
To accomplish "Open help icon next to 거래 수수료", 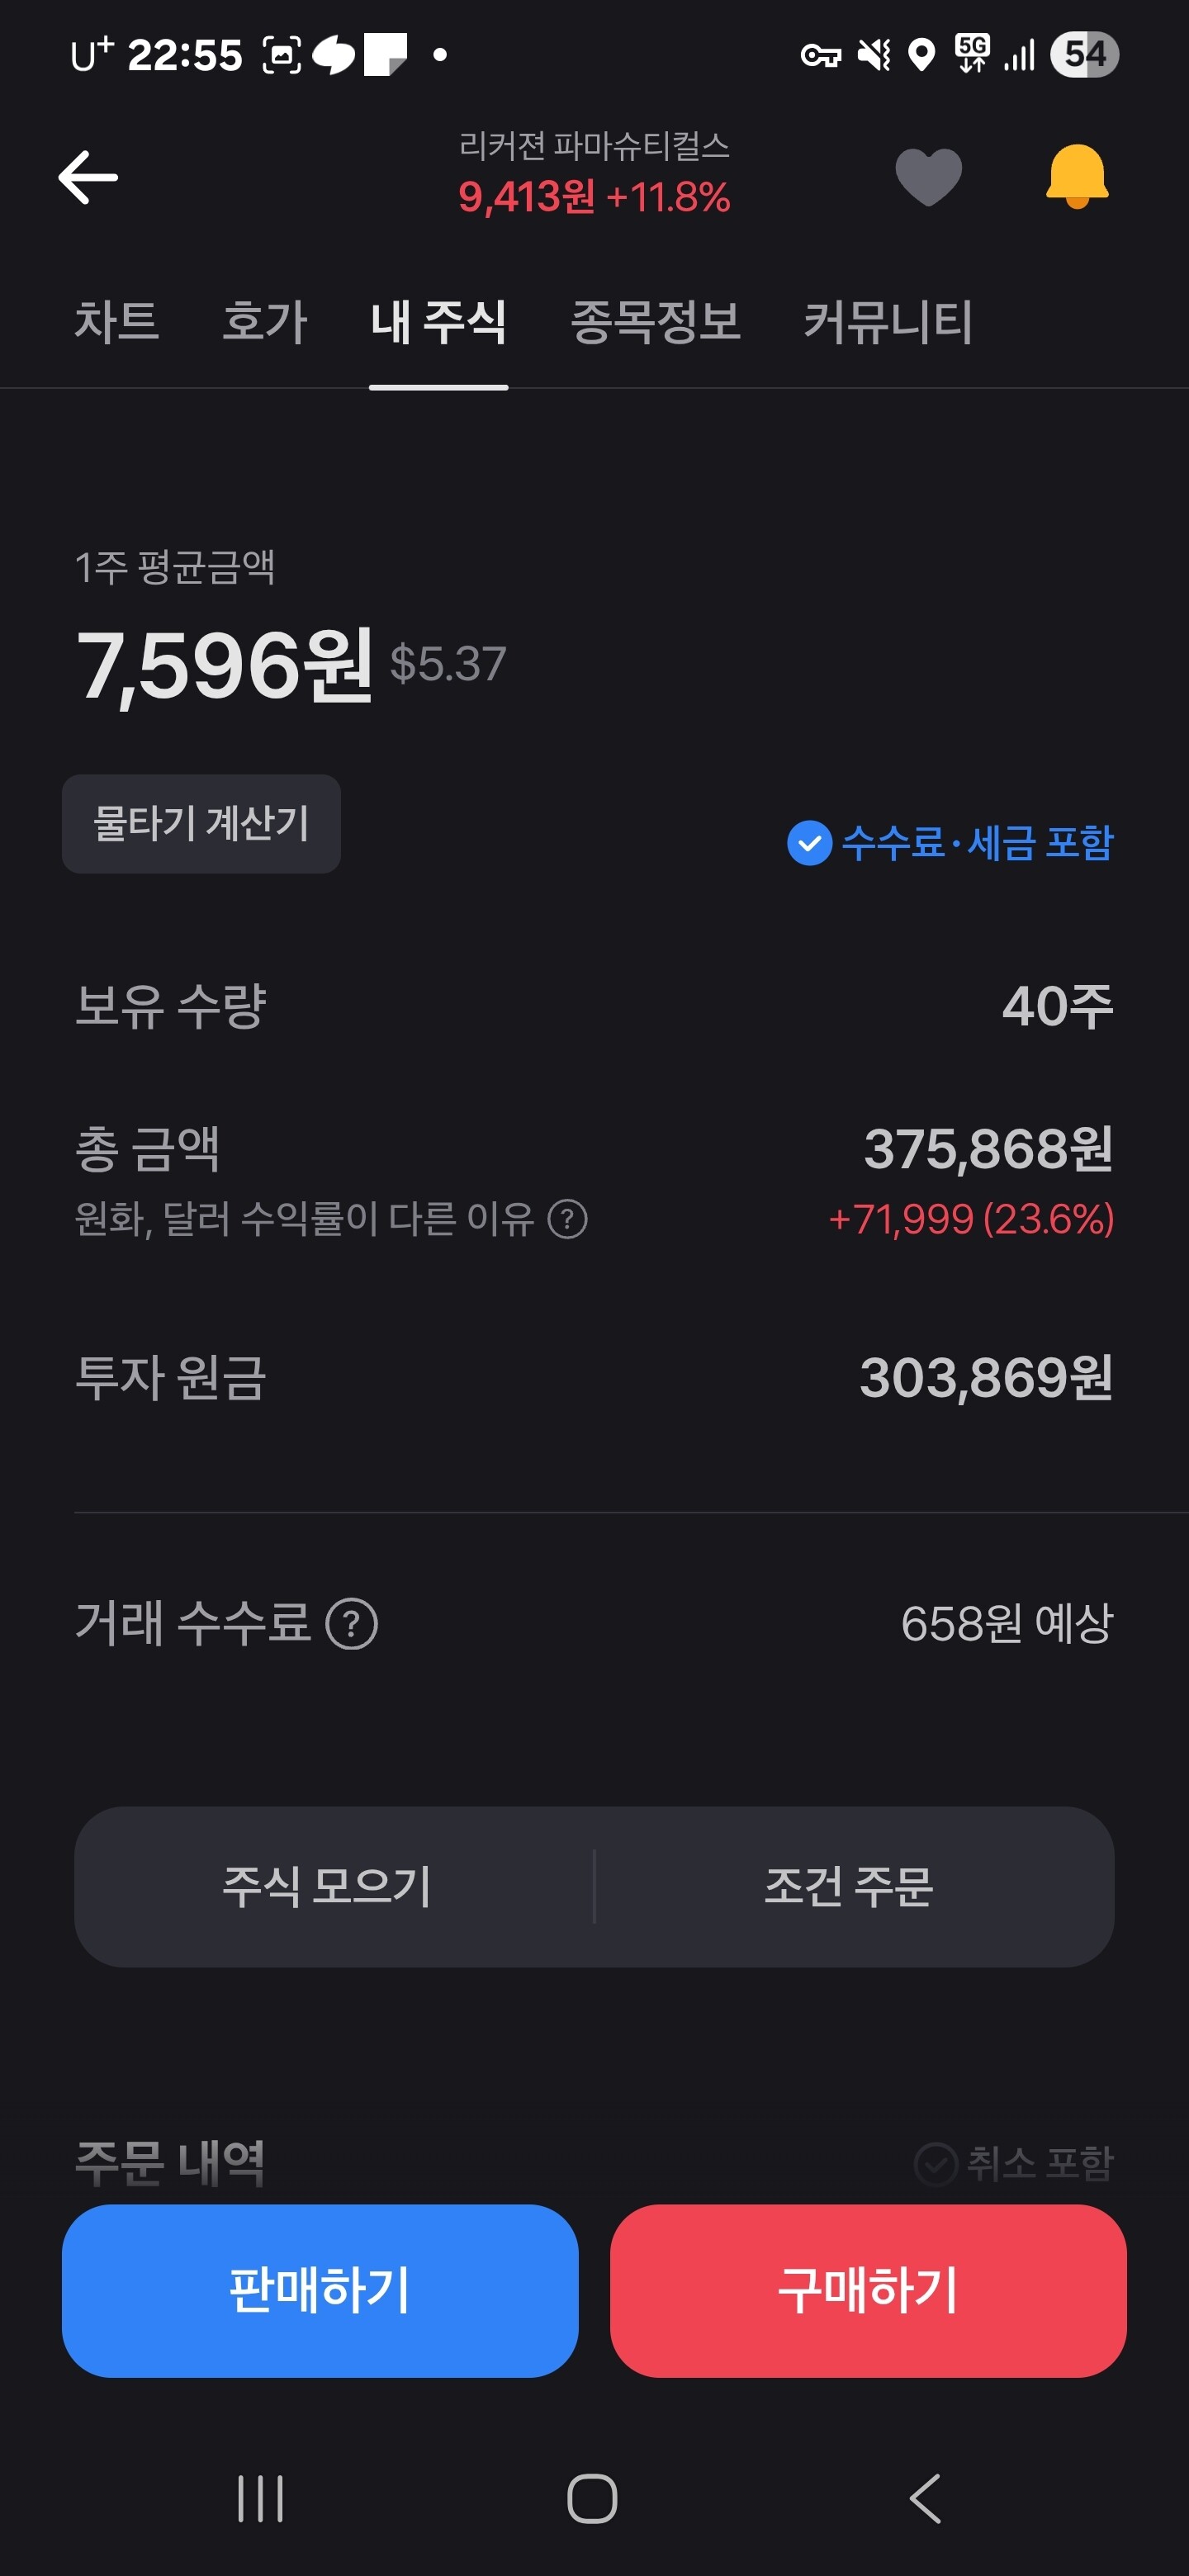I will pos(352,1623).
